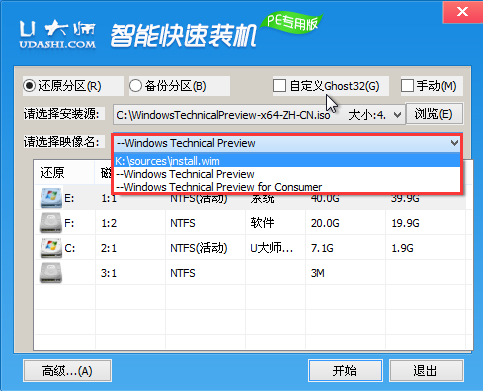This screenshot has height=391, width=483.
Task: Click partition number 3:1
Action: point(109,273)
